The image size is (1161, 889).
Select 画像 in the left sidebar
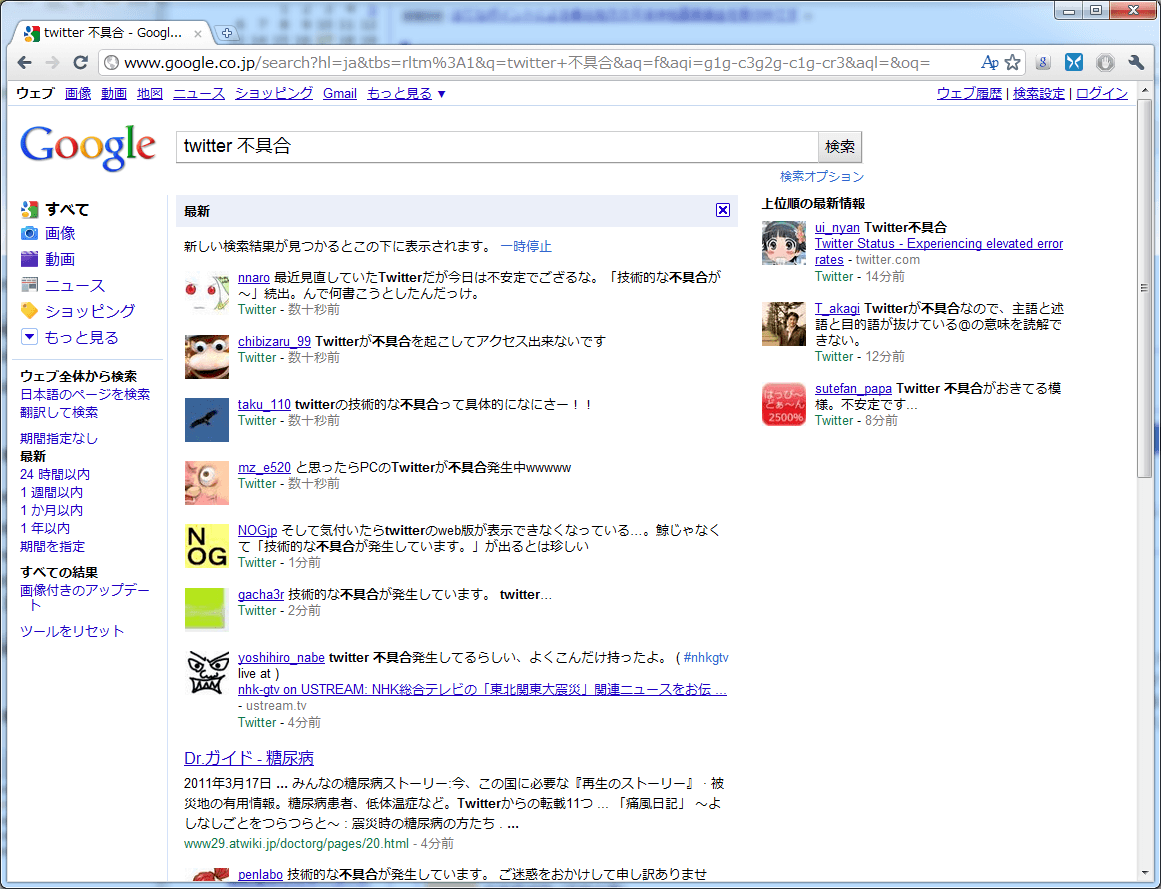pos(60,233)
